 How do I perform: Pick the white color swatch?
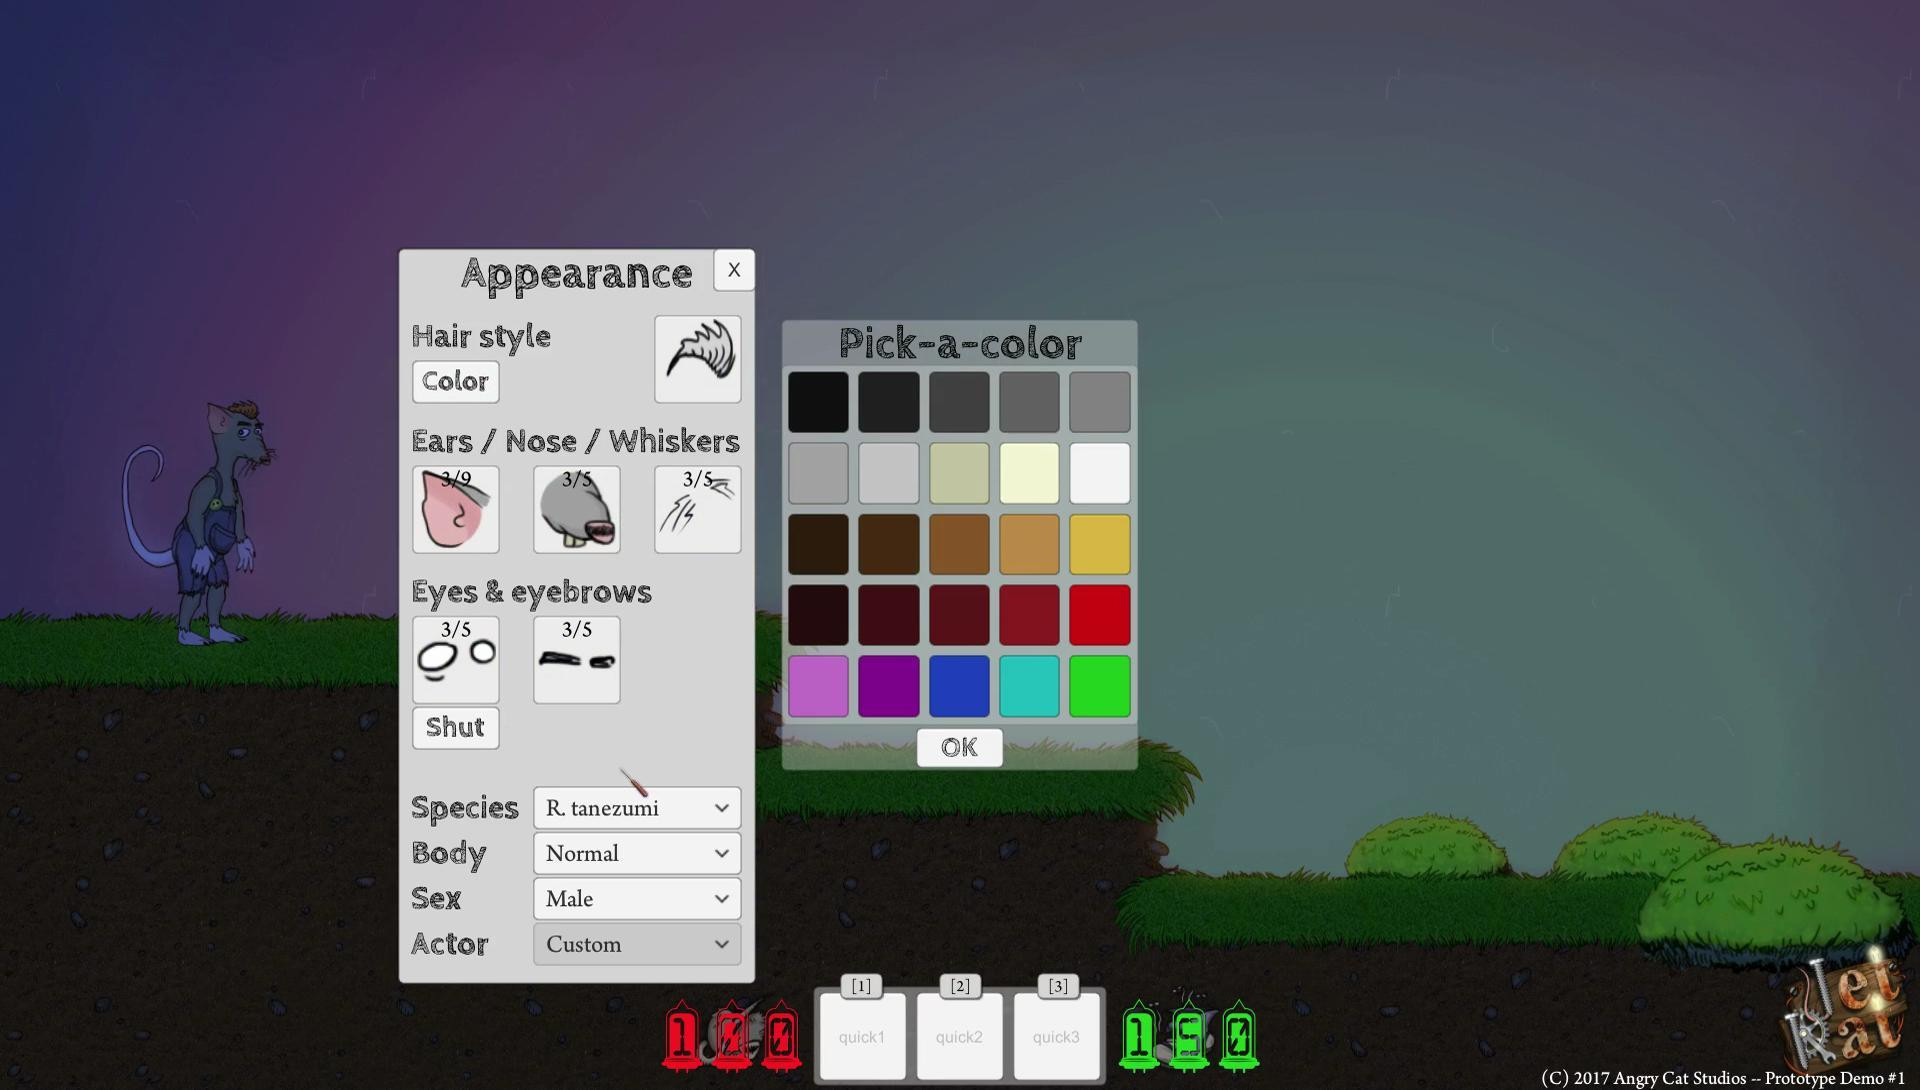1099,473
